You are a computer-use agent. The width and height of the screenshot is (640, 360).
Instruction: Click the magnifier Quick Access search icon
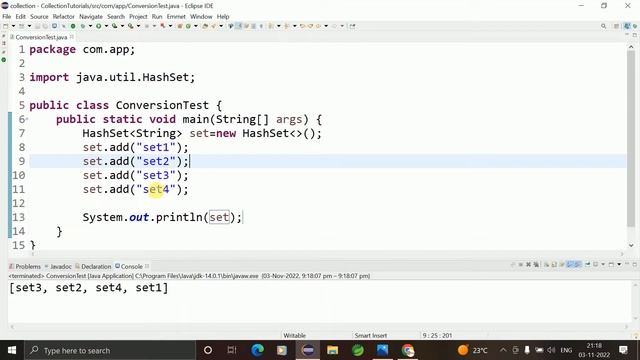click(x=603, y=26)
